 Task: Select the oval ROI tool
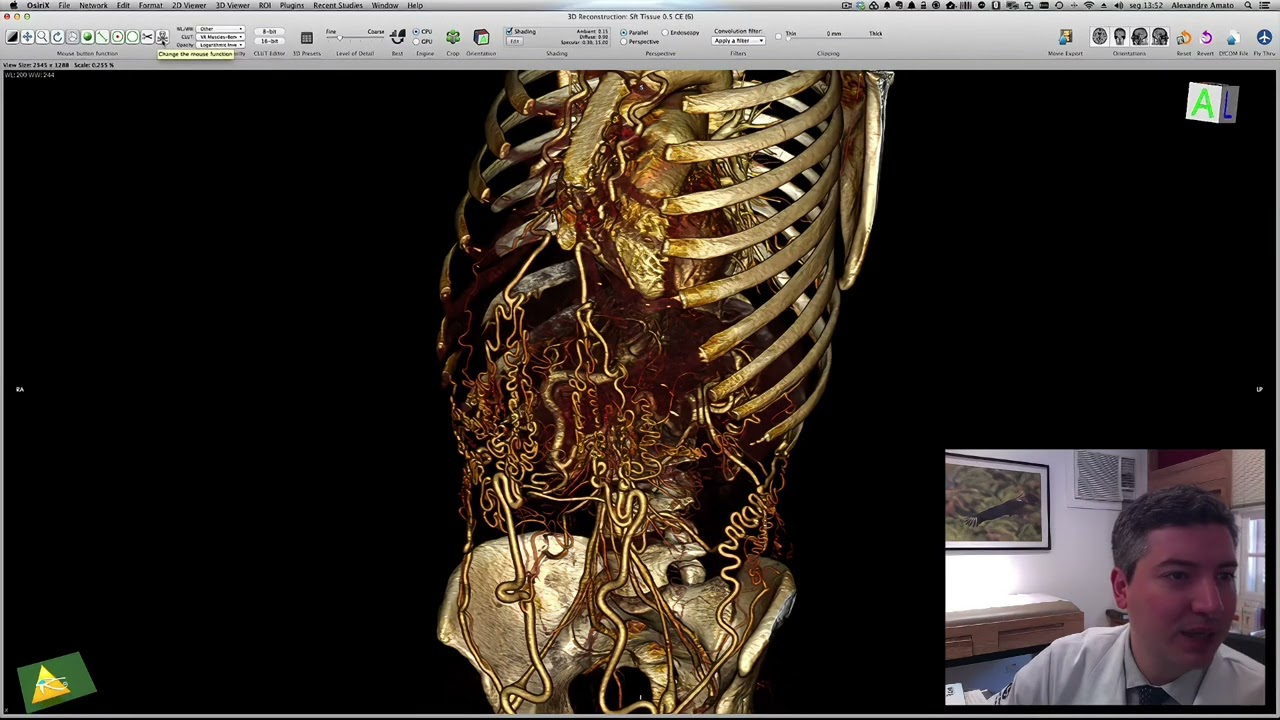132,37
